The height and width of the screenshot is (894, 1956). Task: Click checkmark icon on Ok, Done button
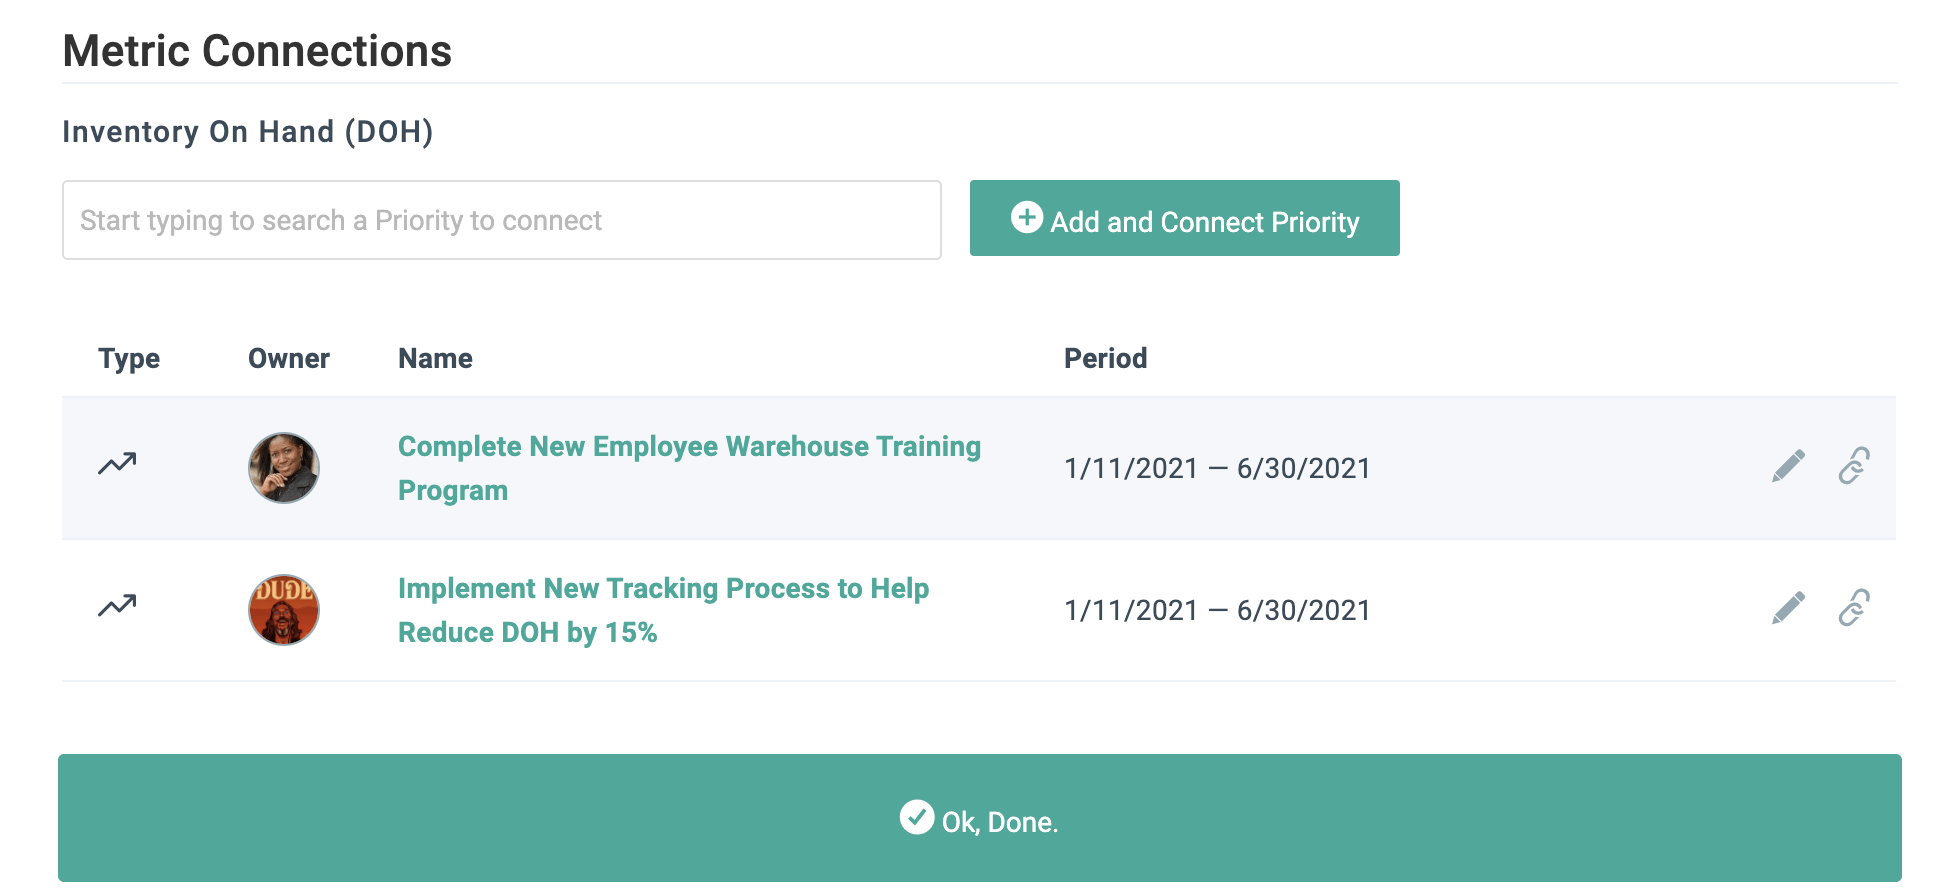pyautogui.click(x=916, y=817)
